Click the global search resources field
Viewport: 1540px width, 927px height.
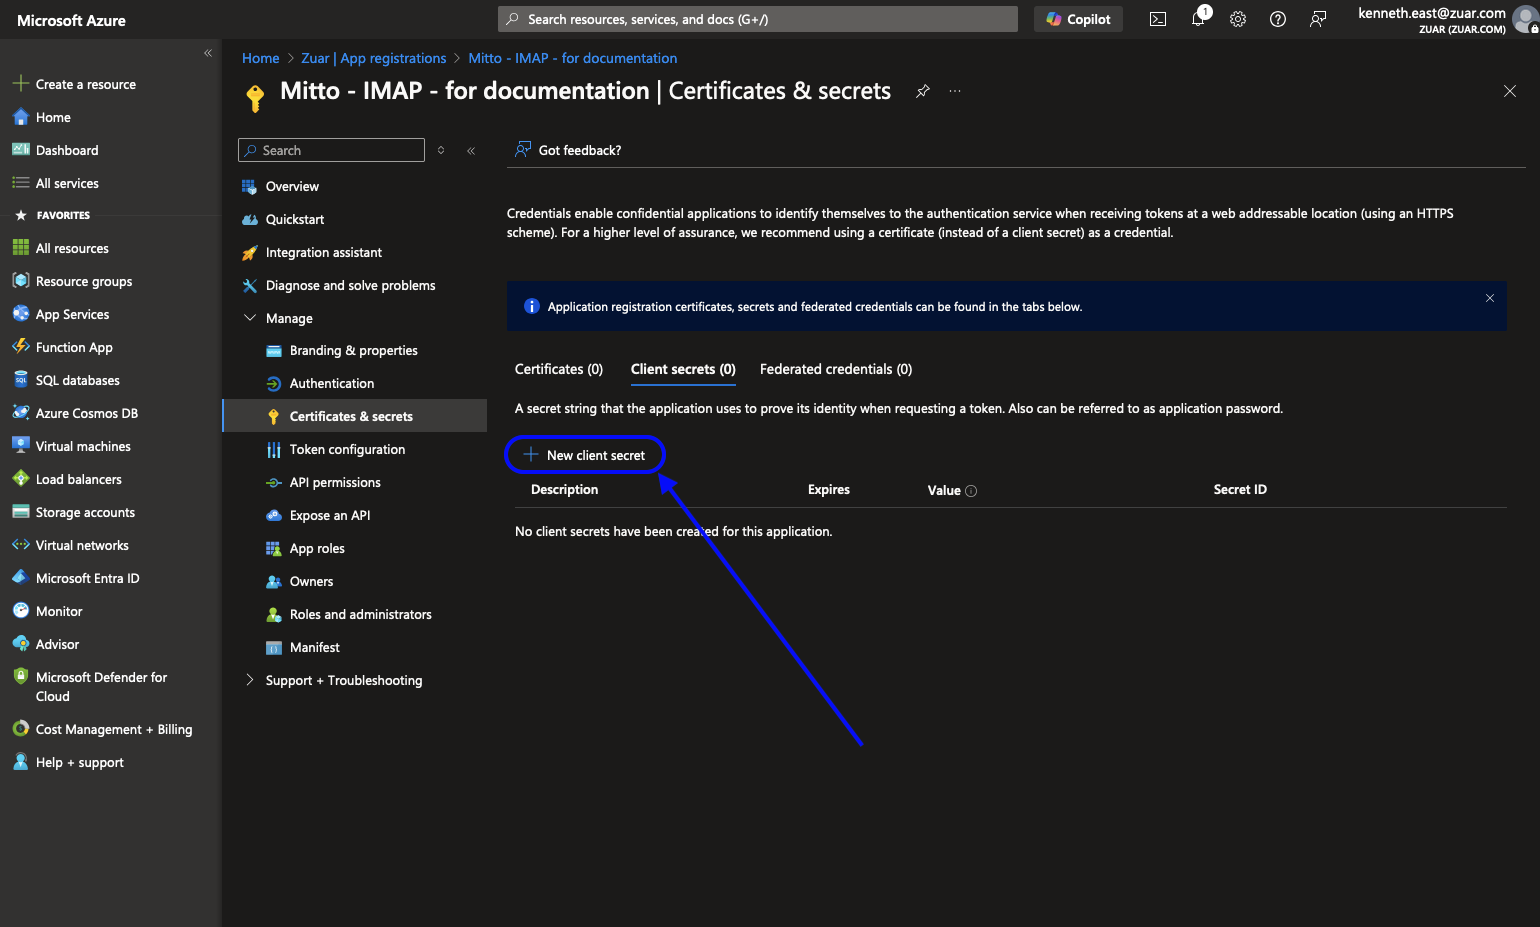pyautogui.click(x=758, y=19)
